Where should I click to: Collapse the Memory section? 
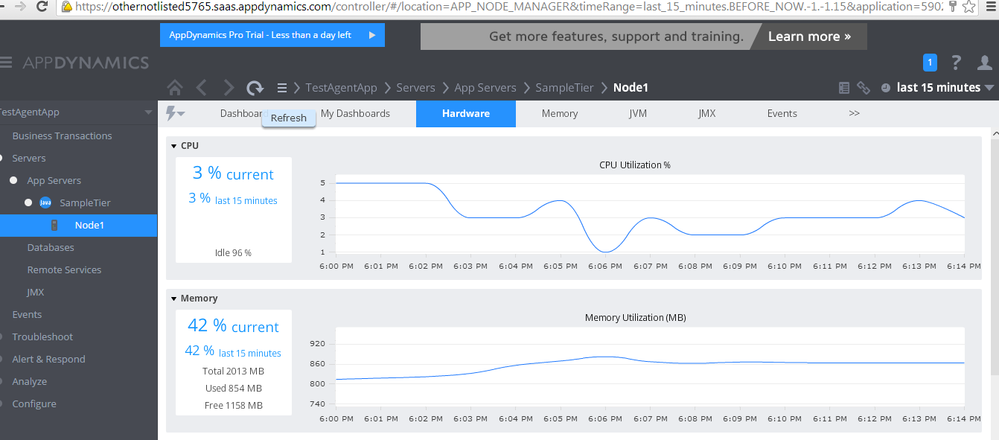click(174, 299)
